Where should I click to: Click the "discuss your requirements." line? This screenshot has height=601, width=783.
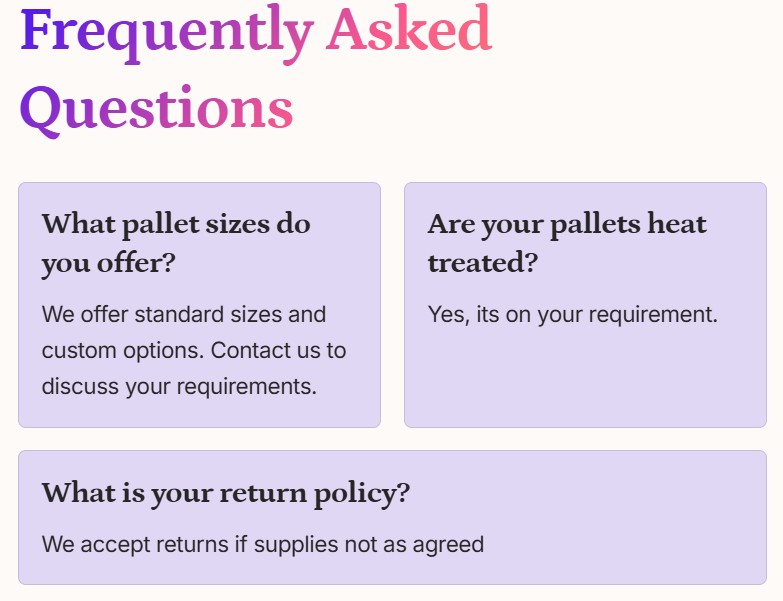point(179,386)
